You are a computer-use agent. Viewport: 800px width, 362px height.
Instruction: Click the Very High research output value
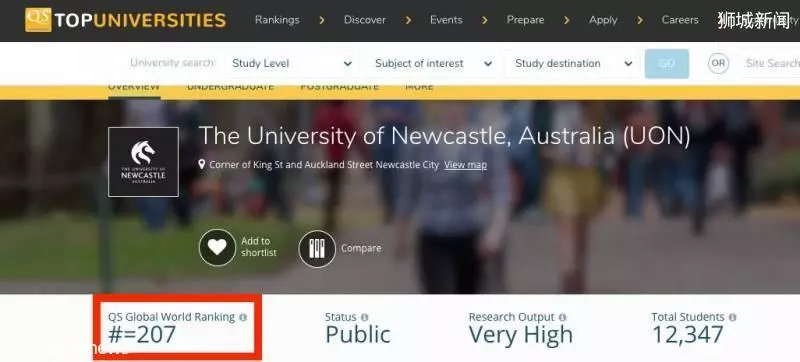coord(521,335)
